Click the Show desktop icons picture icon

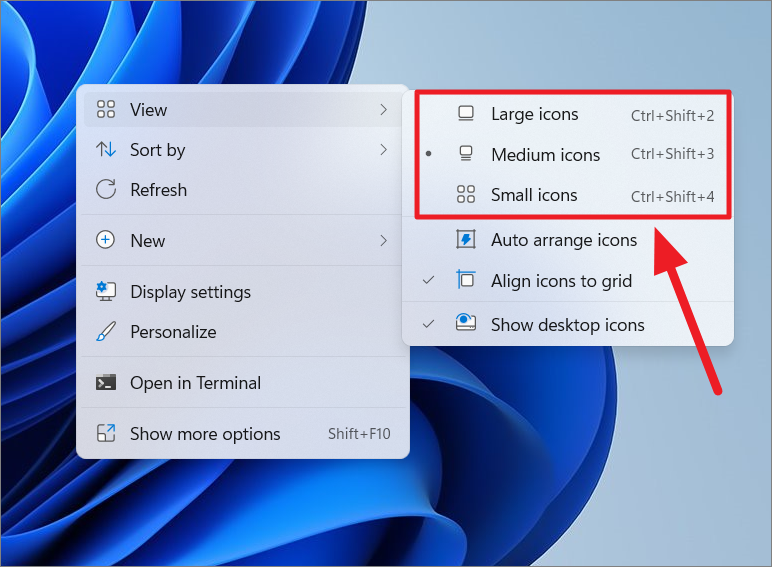click(x=466, y=323)
